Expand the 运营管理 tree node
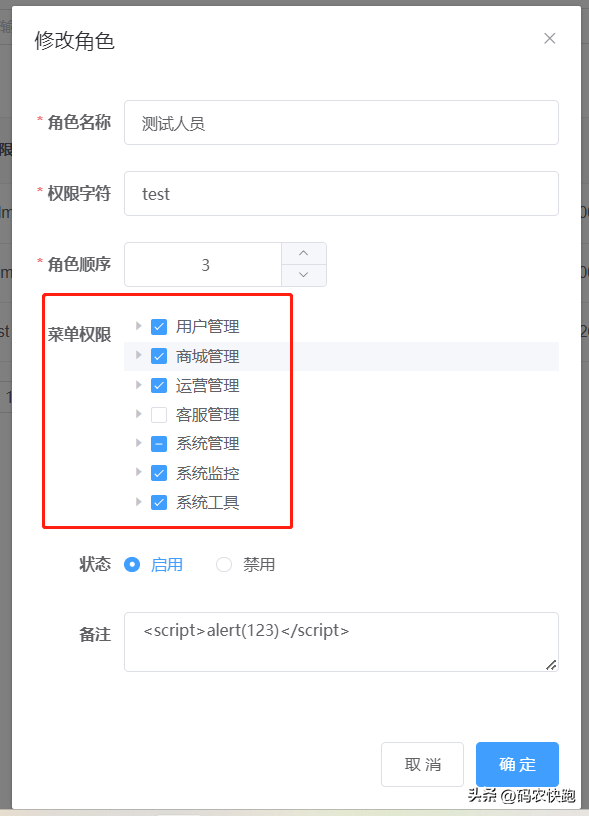The height and width of the screenshot is (816, 589). point(138,385)
